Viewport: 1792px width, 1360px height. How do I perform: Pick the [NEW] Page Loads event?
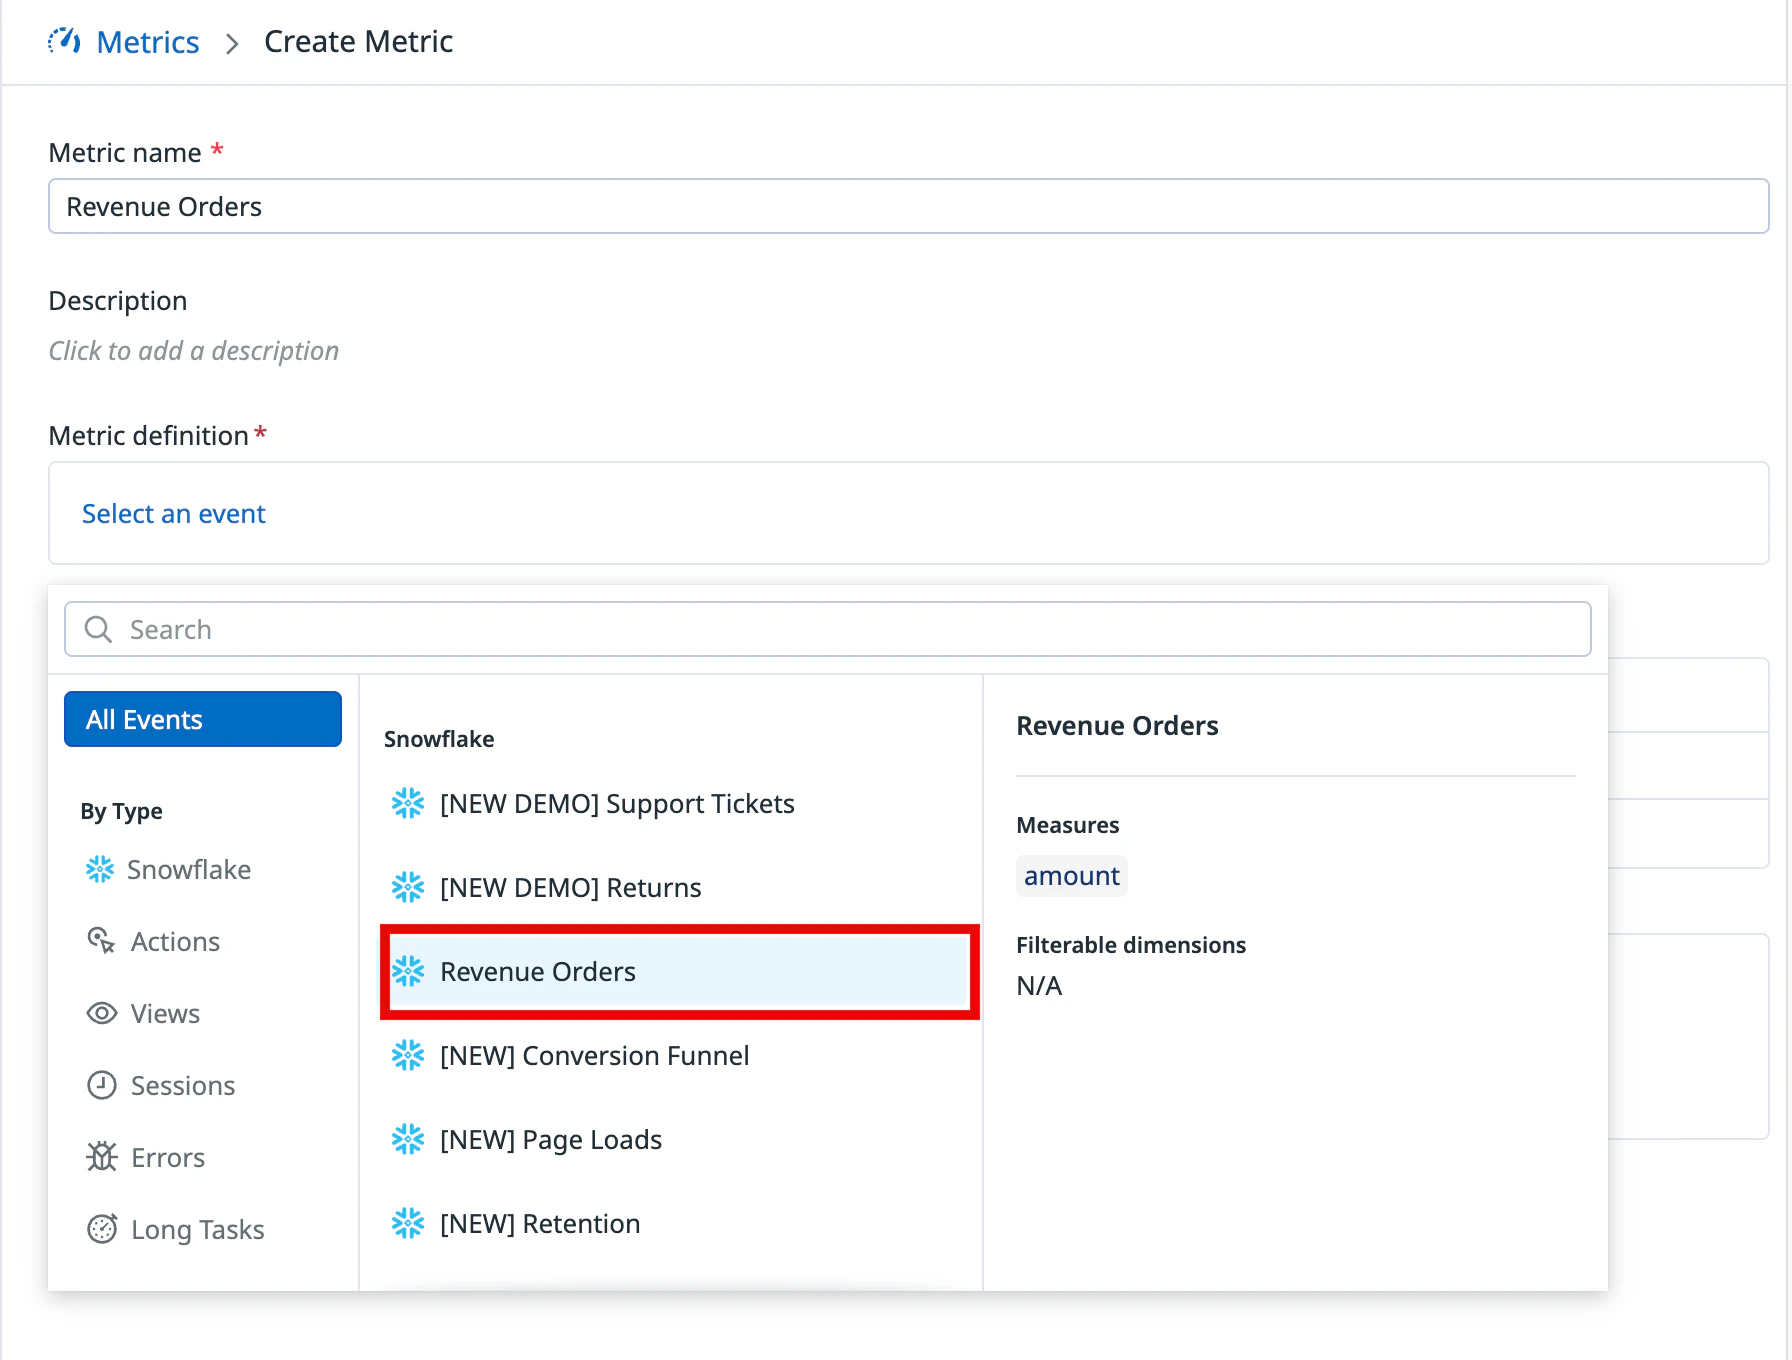(550, 1140)
